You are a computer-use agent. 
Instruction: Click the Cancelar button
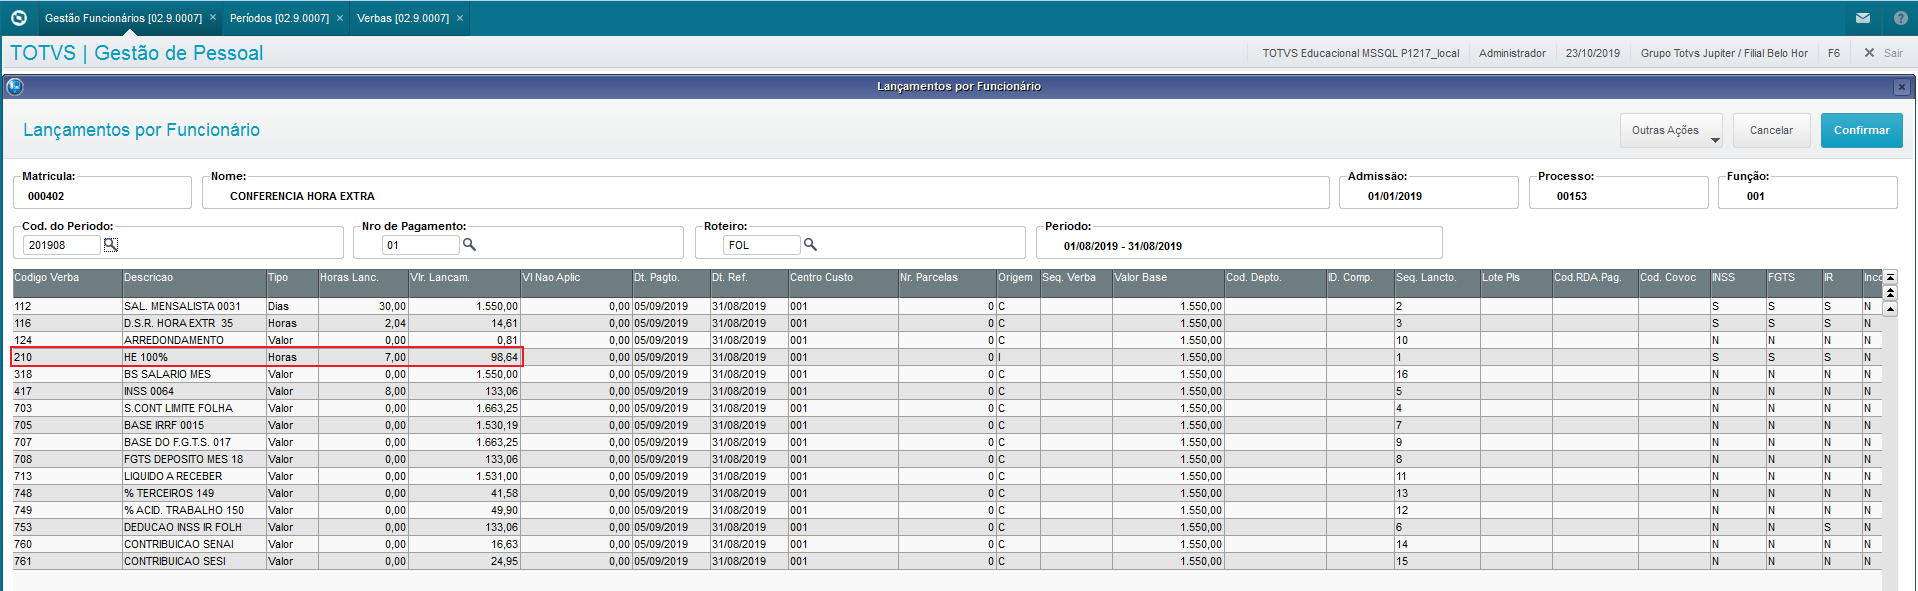1771,130
